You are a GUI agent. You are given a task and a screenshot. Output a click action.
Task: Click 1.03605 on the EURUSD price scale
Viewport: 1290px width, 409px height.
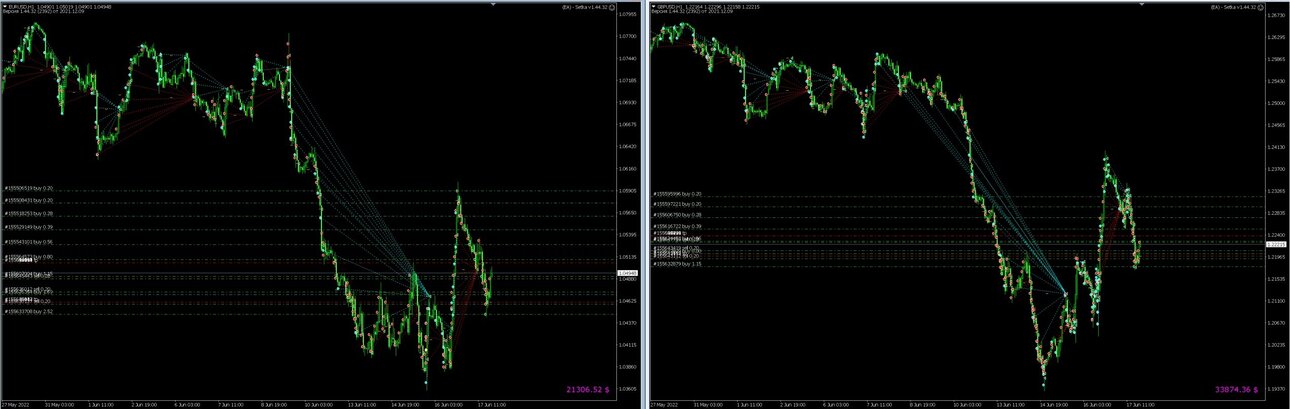click(x=629, y=389)
